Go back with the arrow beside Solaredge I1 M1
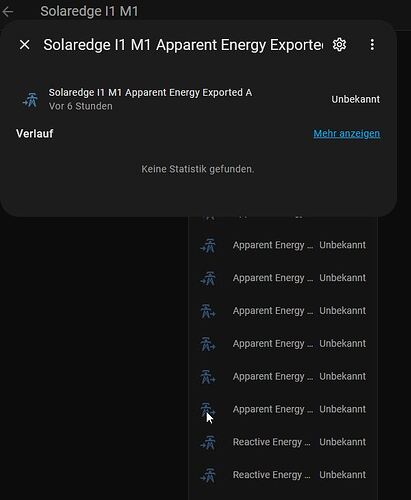The height and width of the screenshot is (500, 411). 8,12
